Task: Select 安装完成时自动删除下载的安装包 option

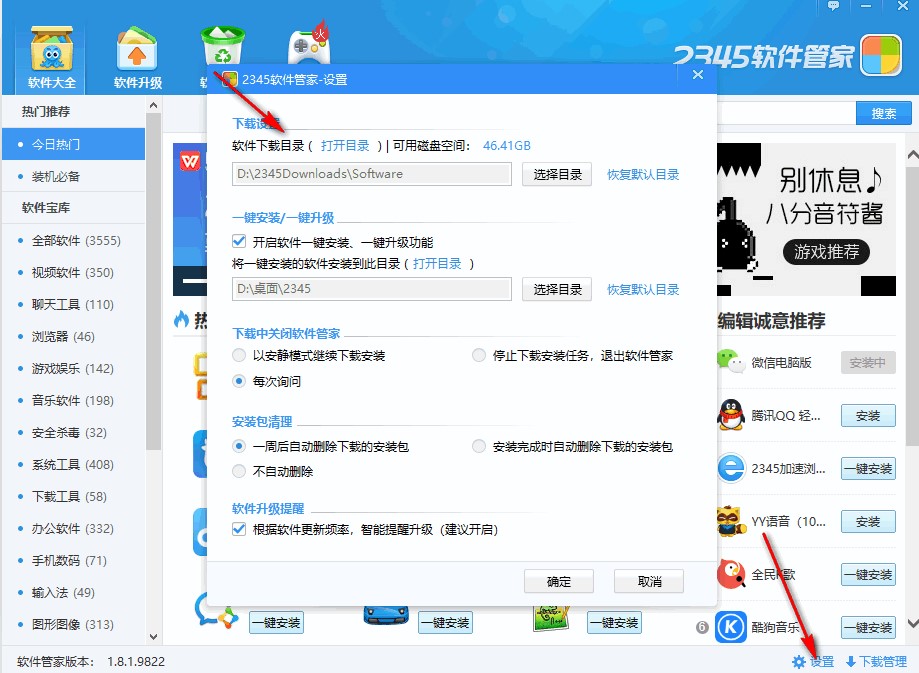Action: pyautogui.click(x=479, y=446)
